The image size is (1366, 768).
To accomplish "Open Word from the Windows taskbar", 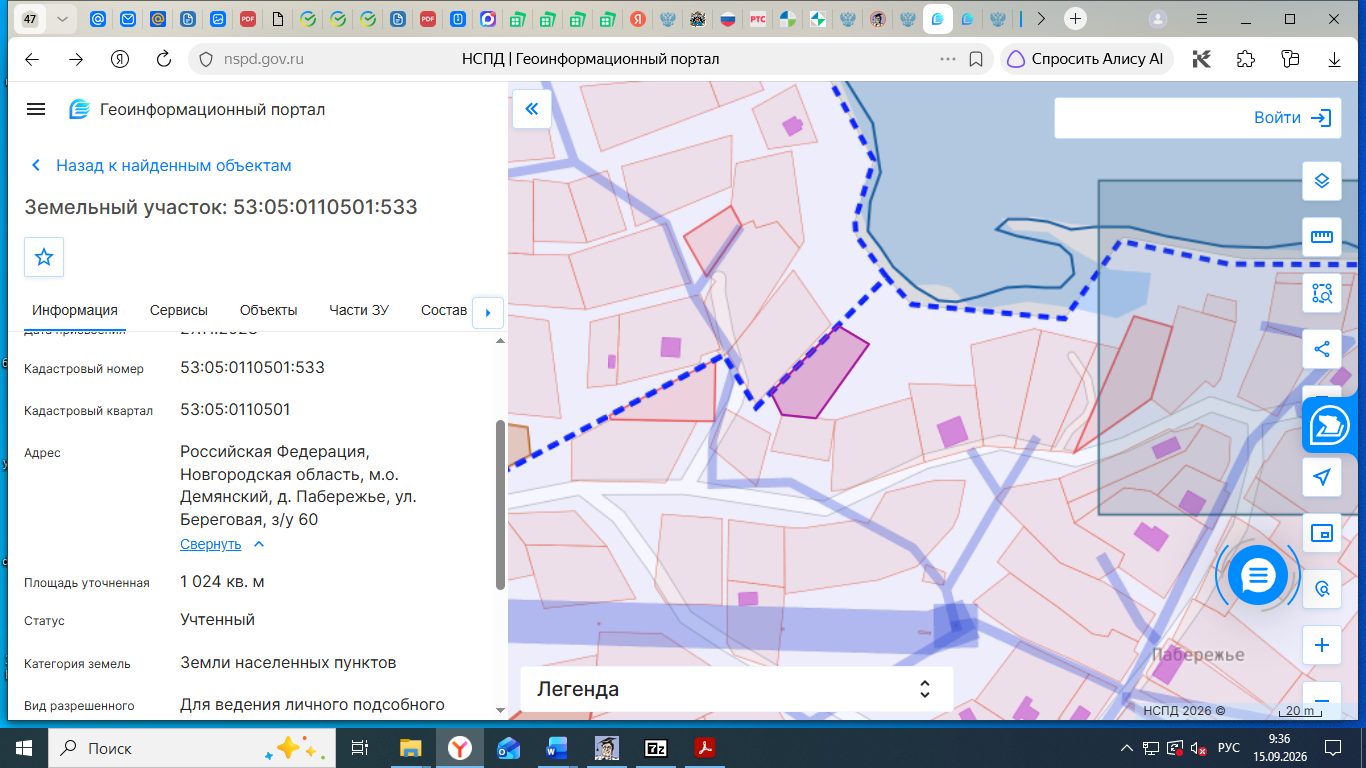I will coord(557,748).
